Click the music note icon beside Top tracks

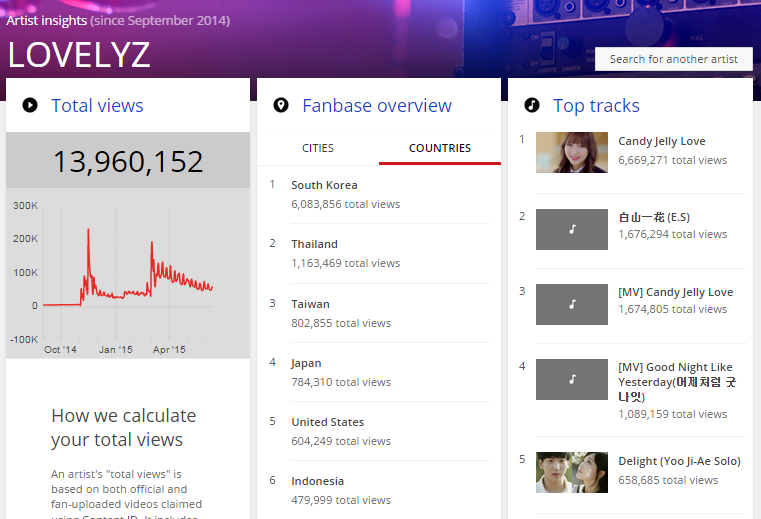(x=532, y=105)
